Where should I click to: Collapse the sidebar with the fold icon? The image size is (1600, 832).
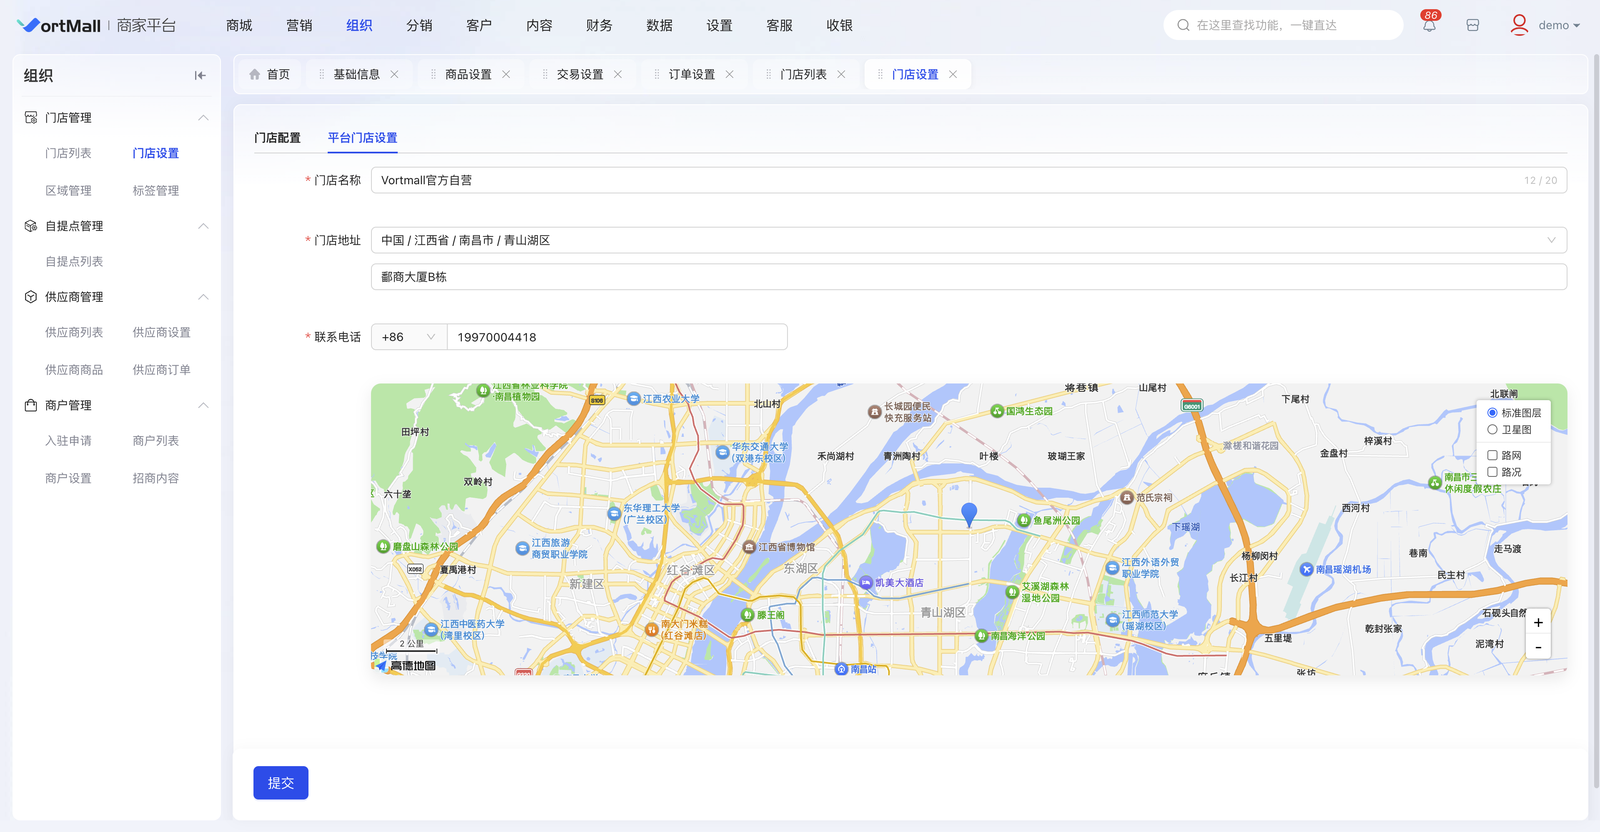point(200,75)
